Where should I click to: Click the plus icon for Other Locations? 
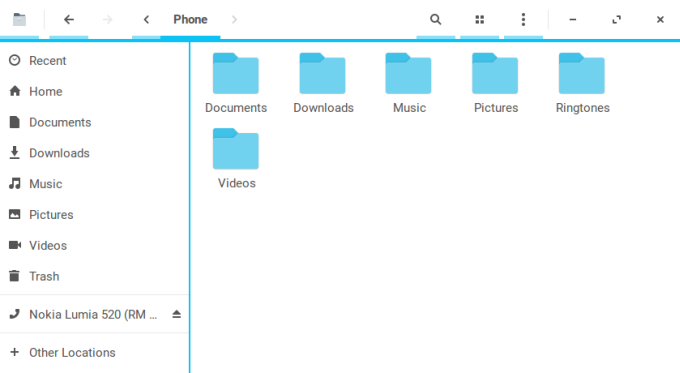tap(15, 352)
